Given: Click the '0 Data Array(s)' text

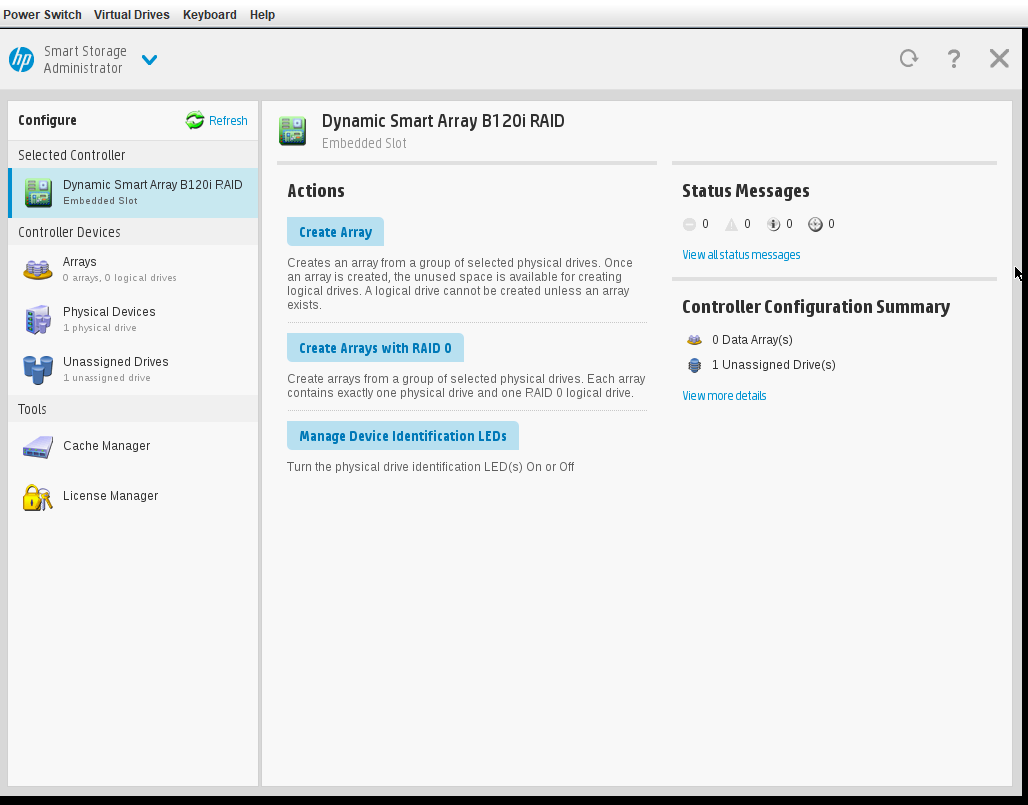Looking at the screenshot, I should [x=752, y=340].
